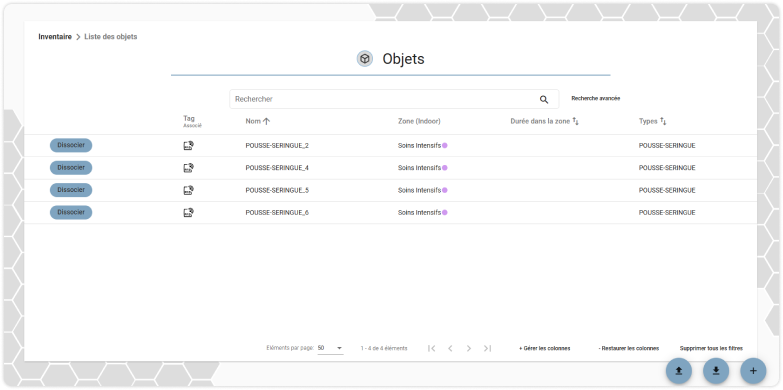Click the plus add-object button

753,371
